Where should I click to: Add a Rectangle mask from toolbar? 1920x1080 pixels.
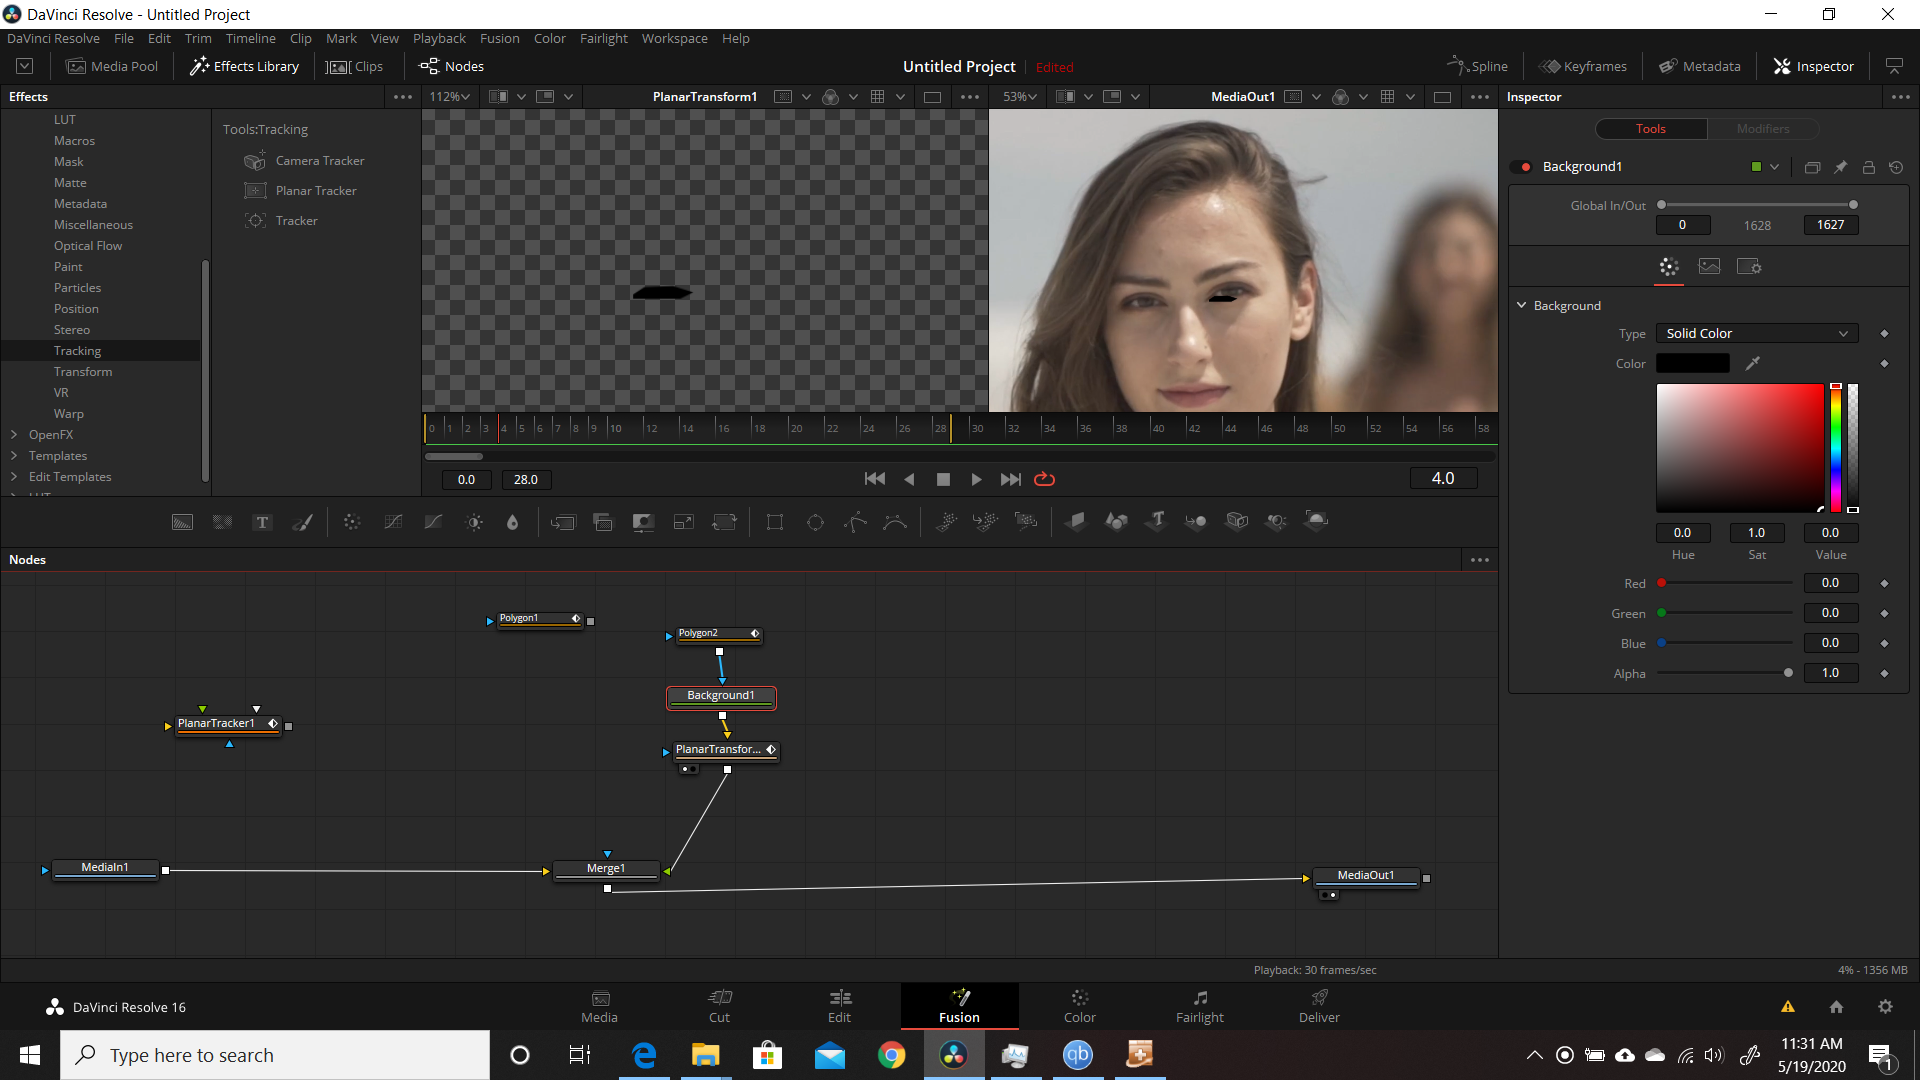click(775, 522)
